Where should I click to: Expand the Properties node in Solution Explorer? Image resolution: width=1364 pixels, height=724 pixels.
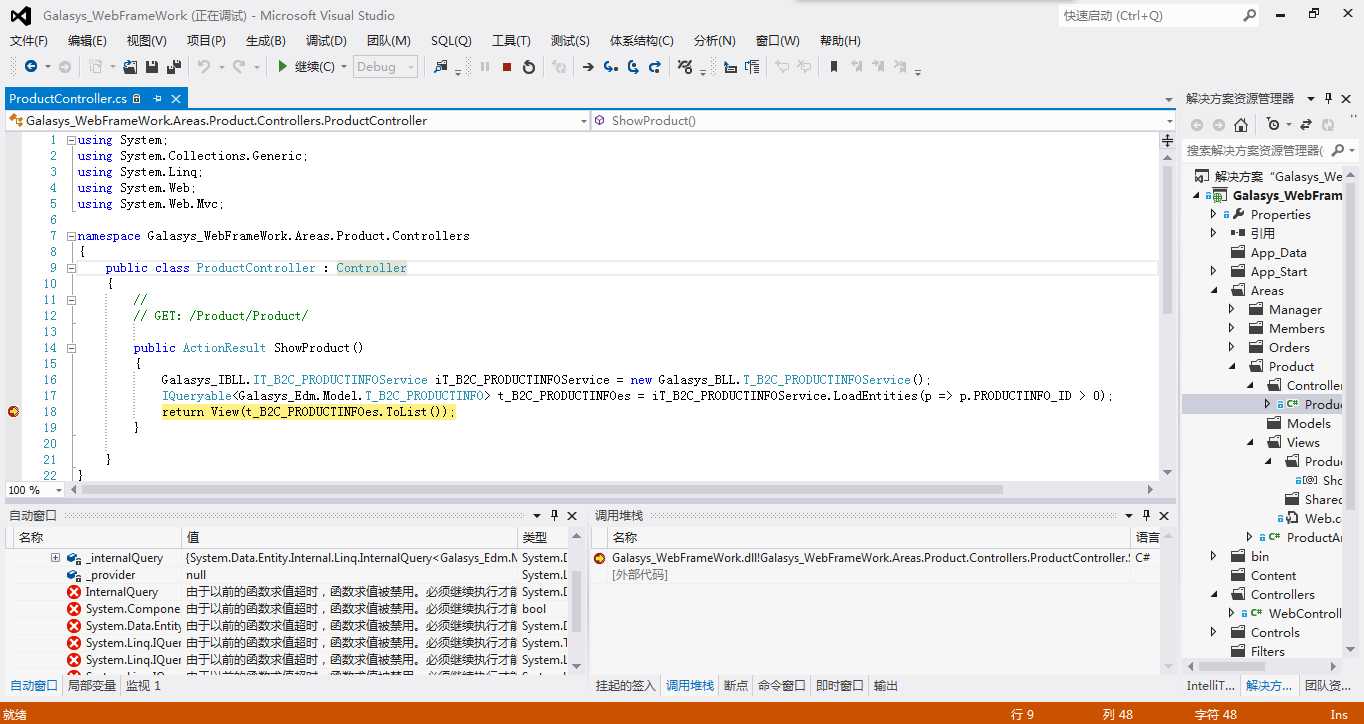1214,214
